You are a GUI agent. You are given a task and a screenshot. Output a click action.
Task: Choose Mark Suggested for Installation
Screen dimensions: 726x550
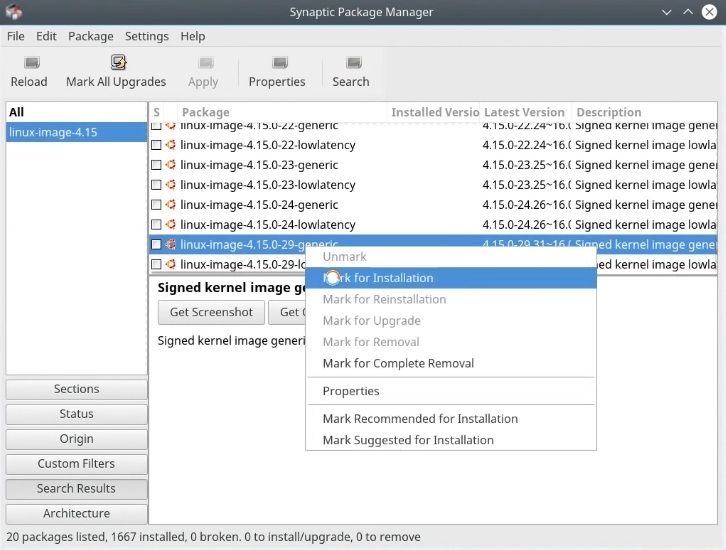(451, 440)
